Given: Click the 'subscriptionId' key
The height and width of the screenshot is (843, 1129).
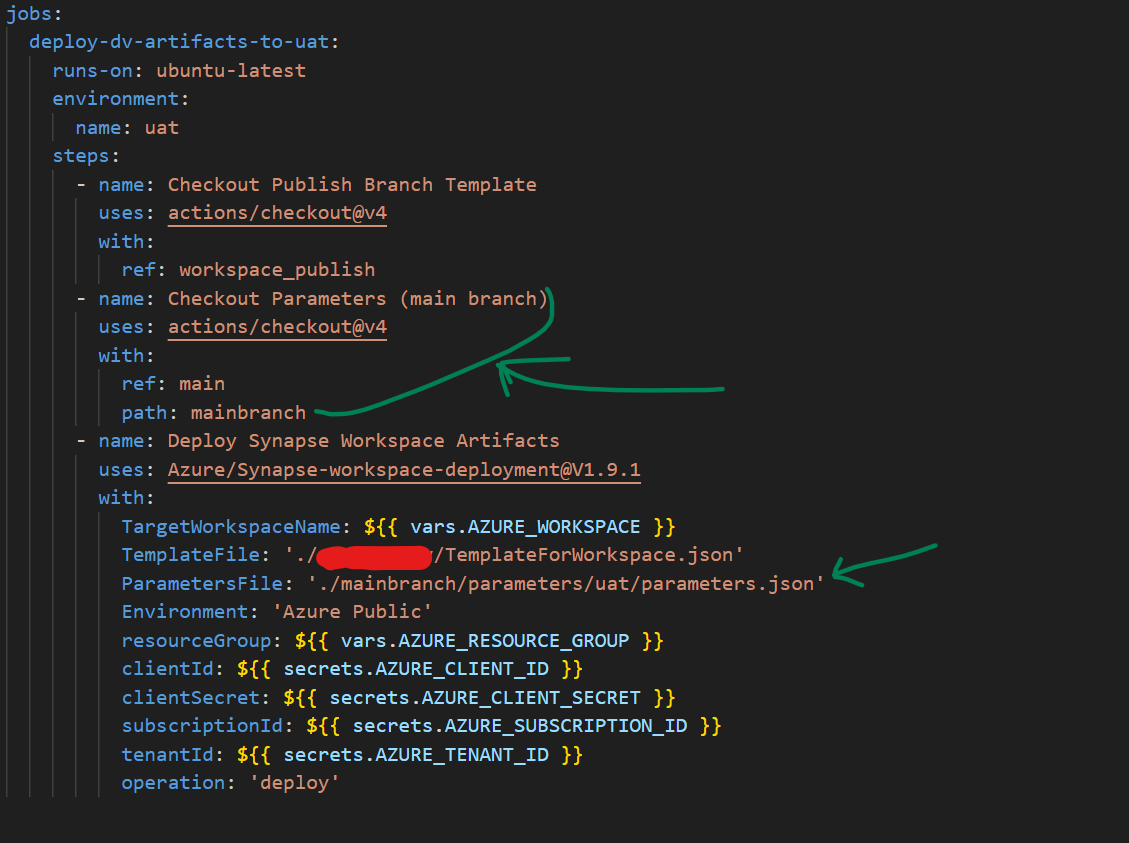Looking at the screenshot, I should coord(202,726).
